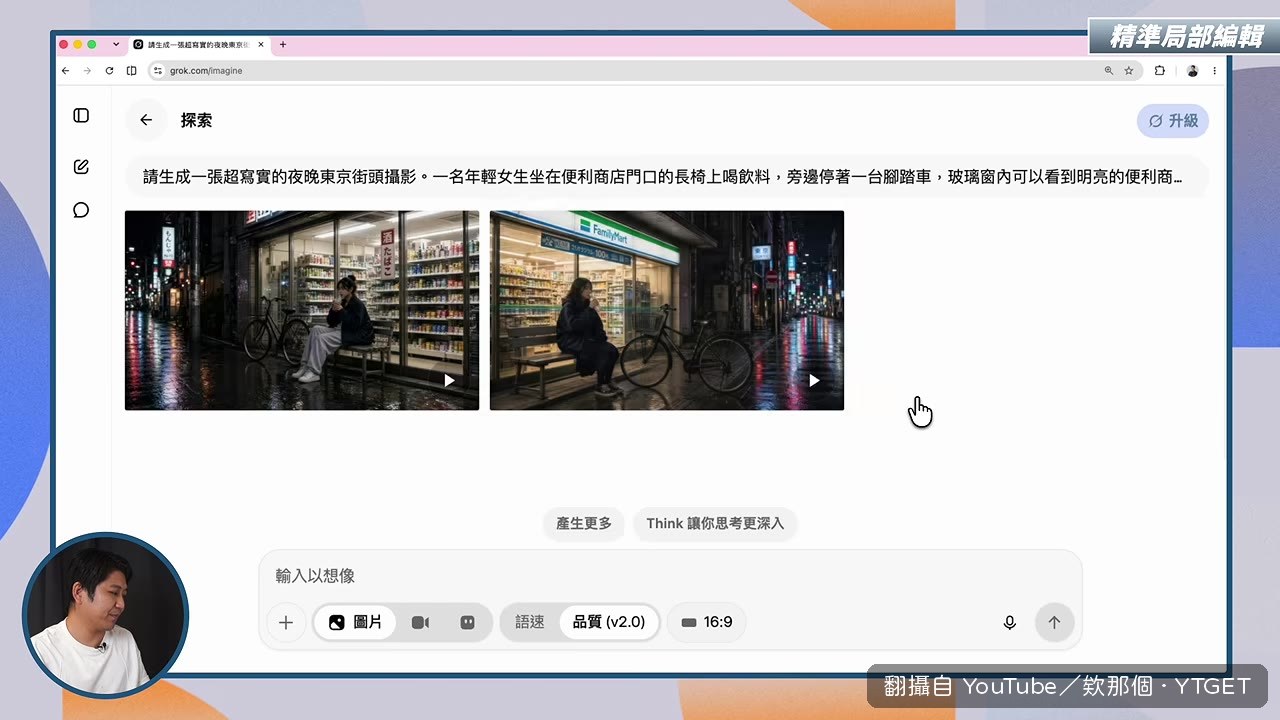Screen dimensions: 1280x720
Task: Select 品質 (v2.0) quality mode
Action: click(x=609, y=622)
